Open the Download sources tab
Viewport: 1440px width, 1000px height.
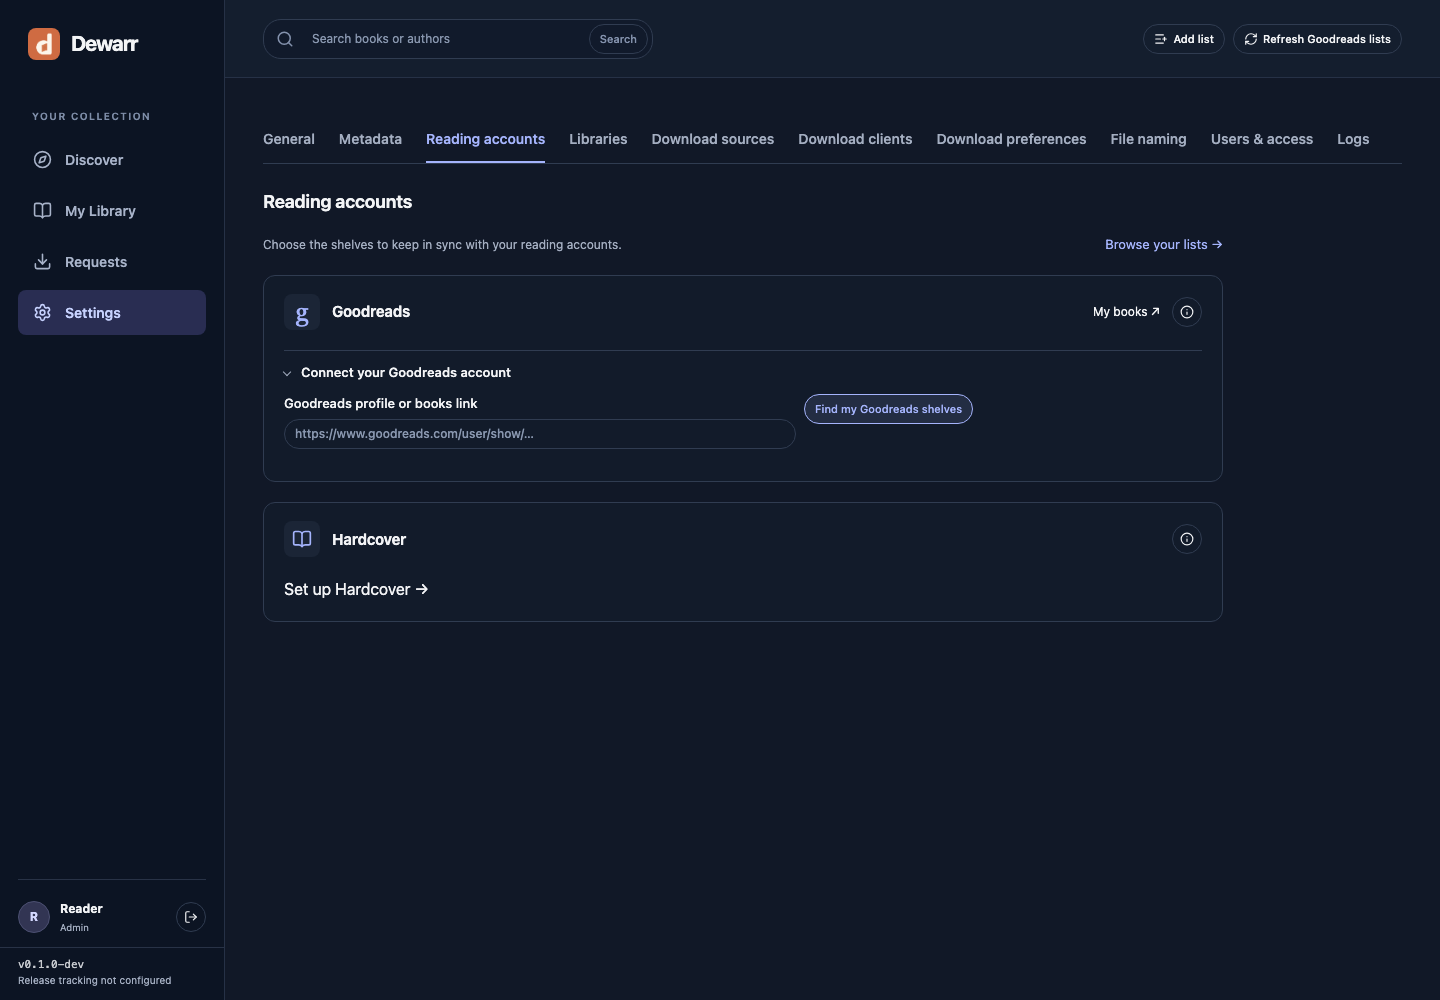tap(713, 140)
